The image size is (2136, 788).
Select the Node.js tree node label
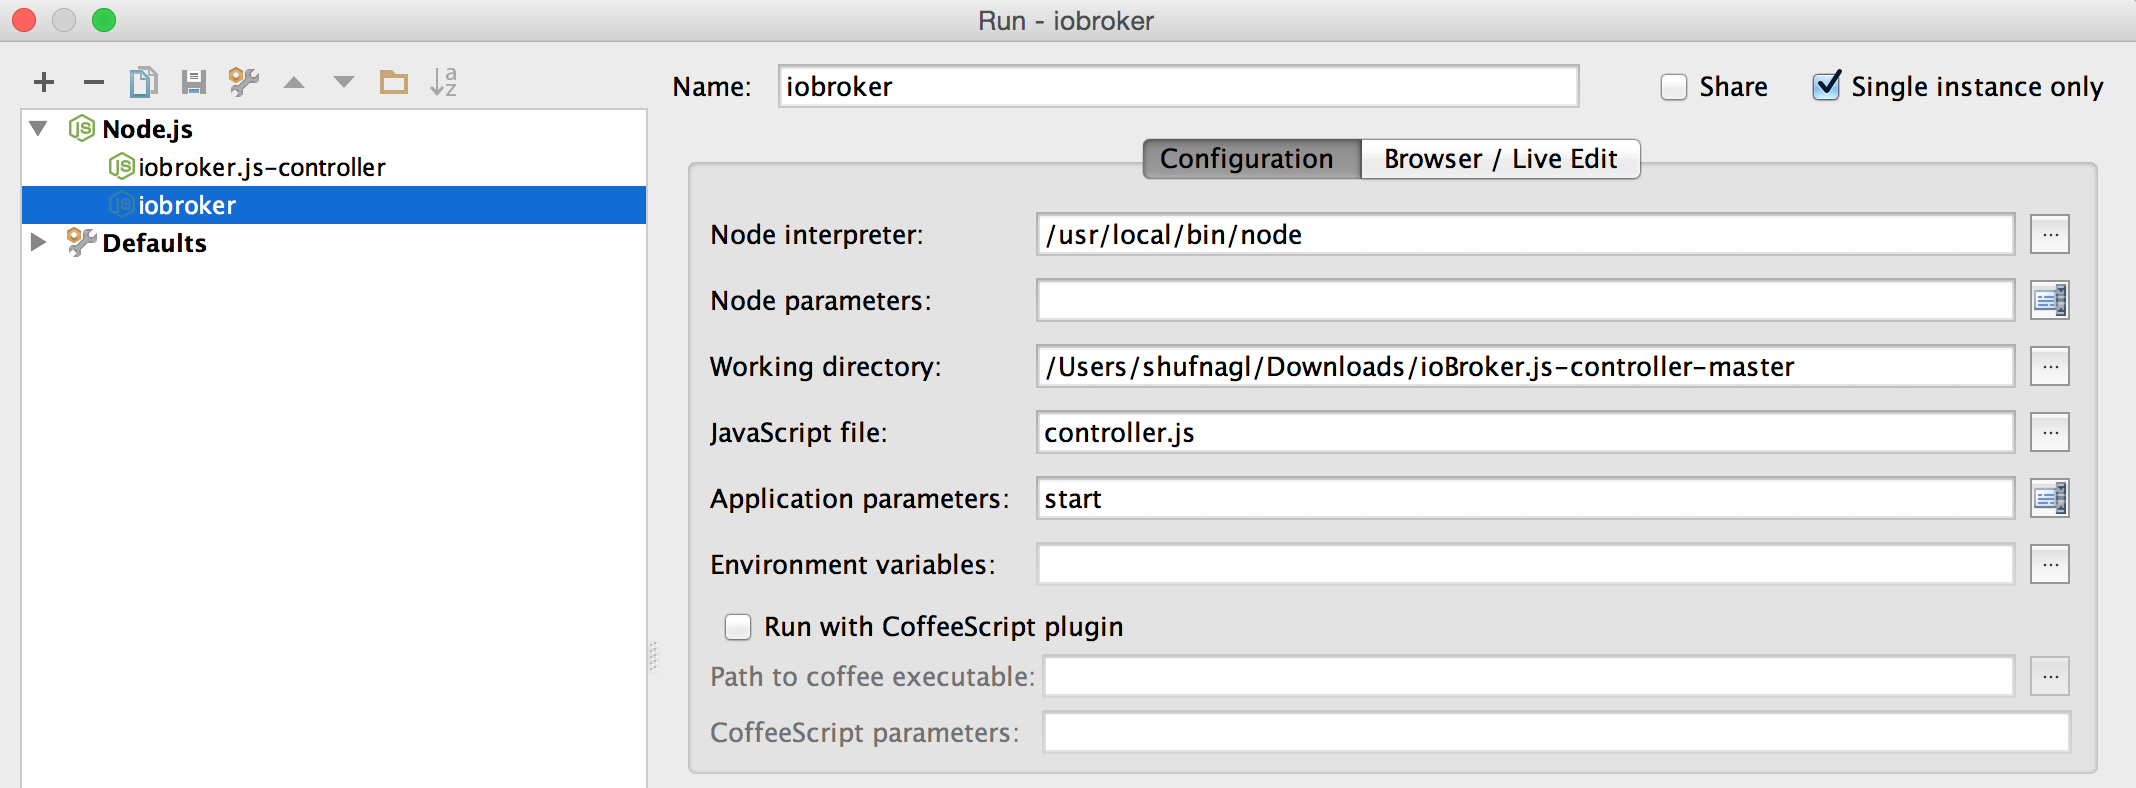coord(147,129)
